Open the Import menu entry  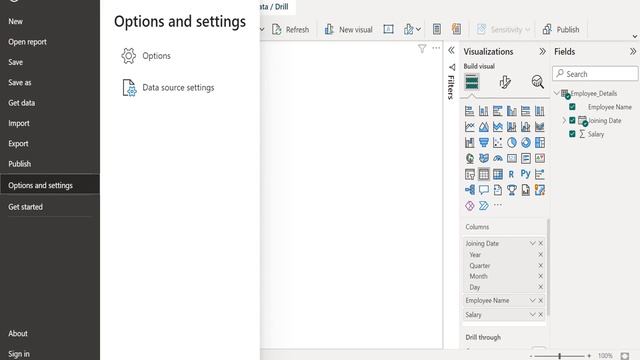[x=19, y=123]
